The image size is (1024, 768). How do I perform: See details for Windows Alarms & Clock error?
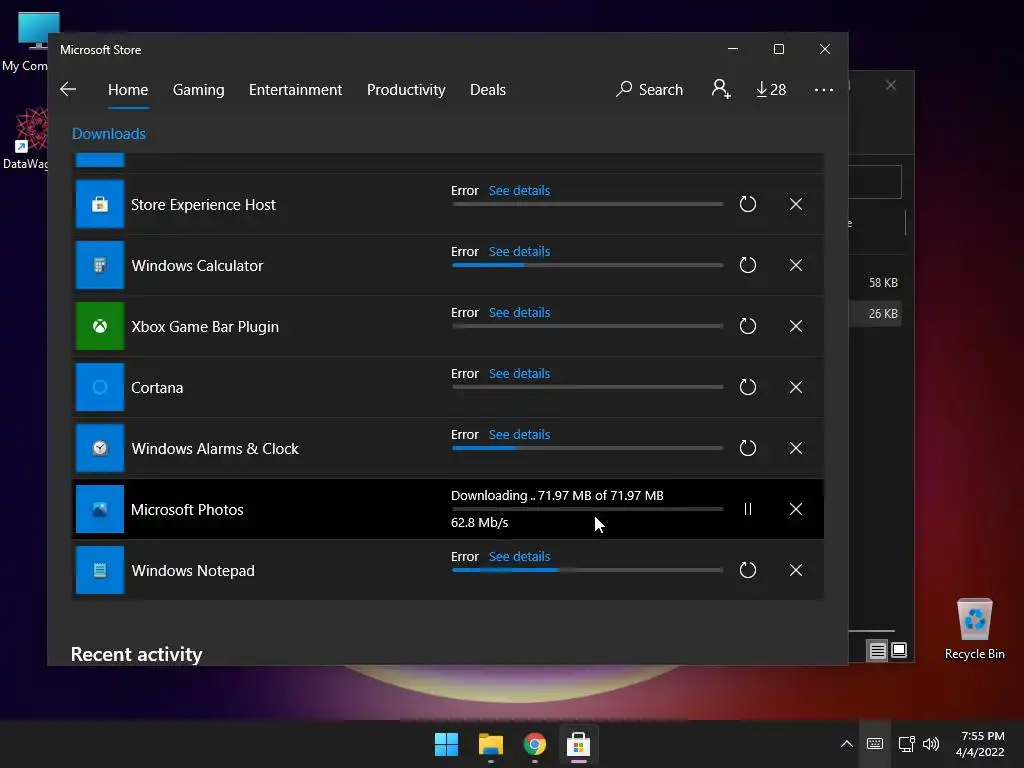click(519, 434)
